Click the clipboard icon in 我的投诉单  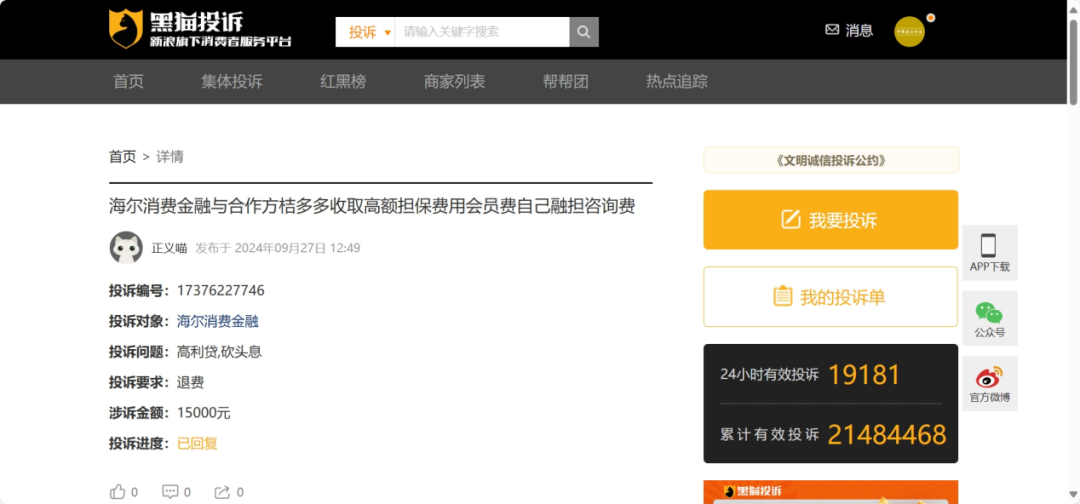[782, 297]
